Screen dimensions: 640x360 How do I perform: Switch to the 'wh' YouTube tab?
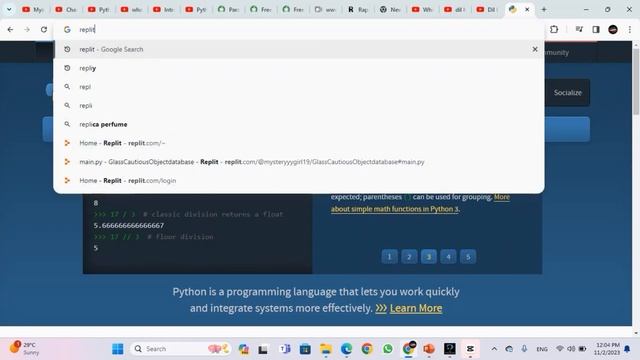(131, 9)
